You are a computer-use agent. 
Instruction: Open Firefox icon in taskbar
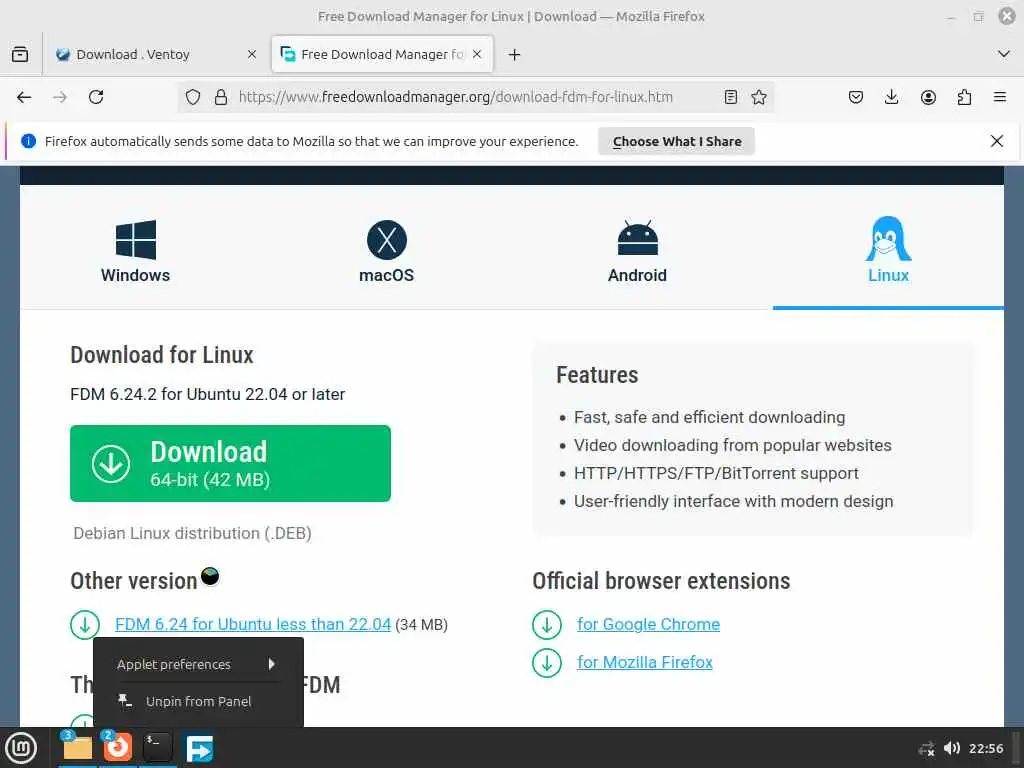point(118,748)
